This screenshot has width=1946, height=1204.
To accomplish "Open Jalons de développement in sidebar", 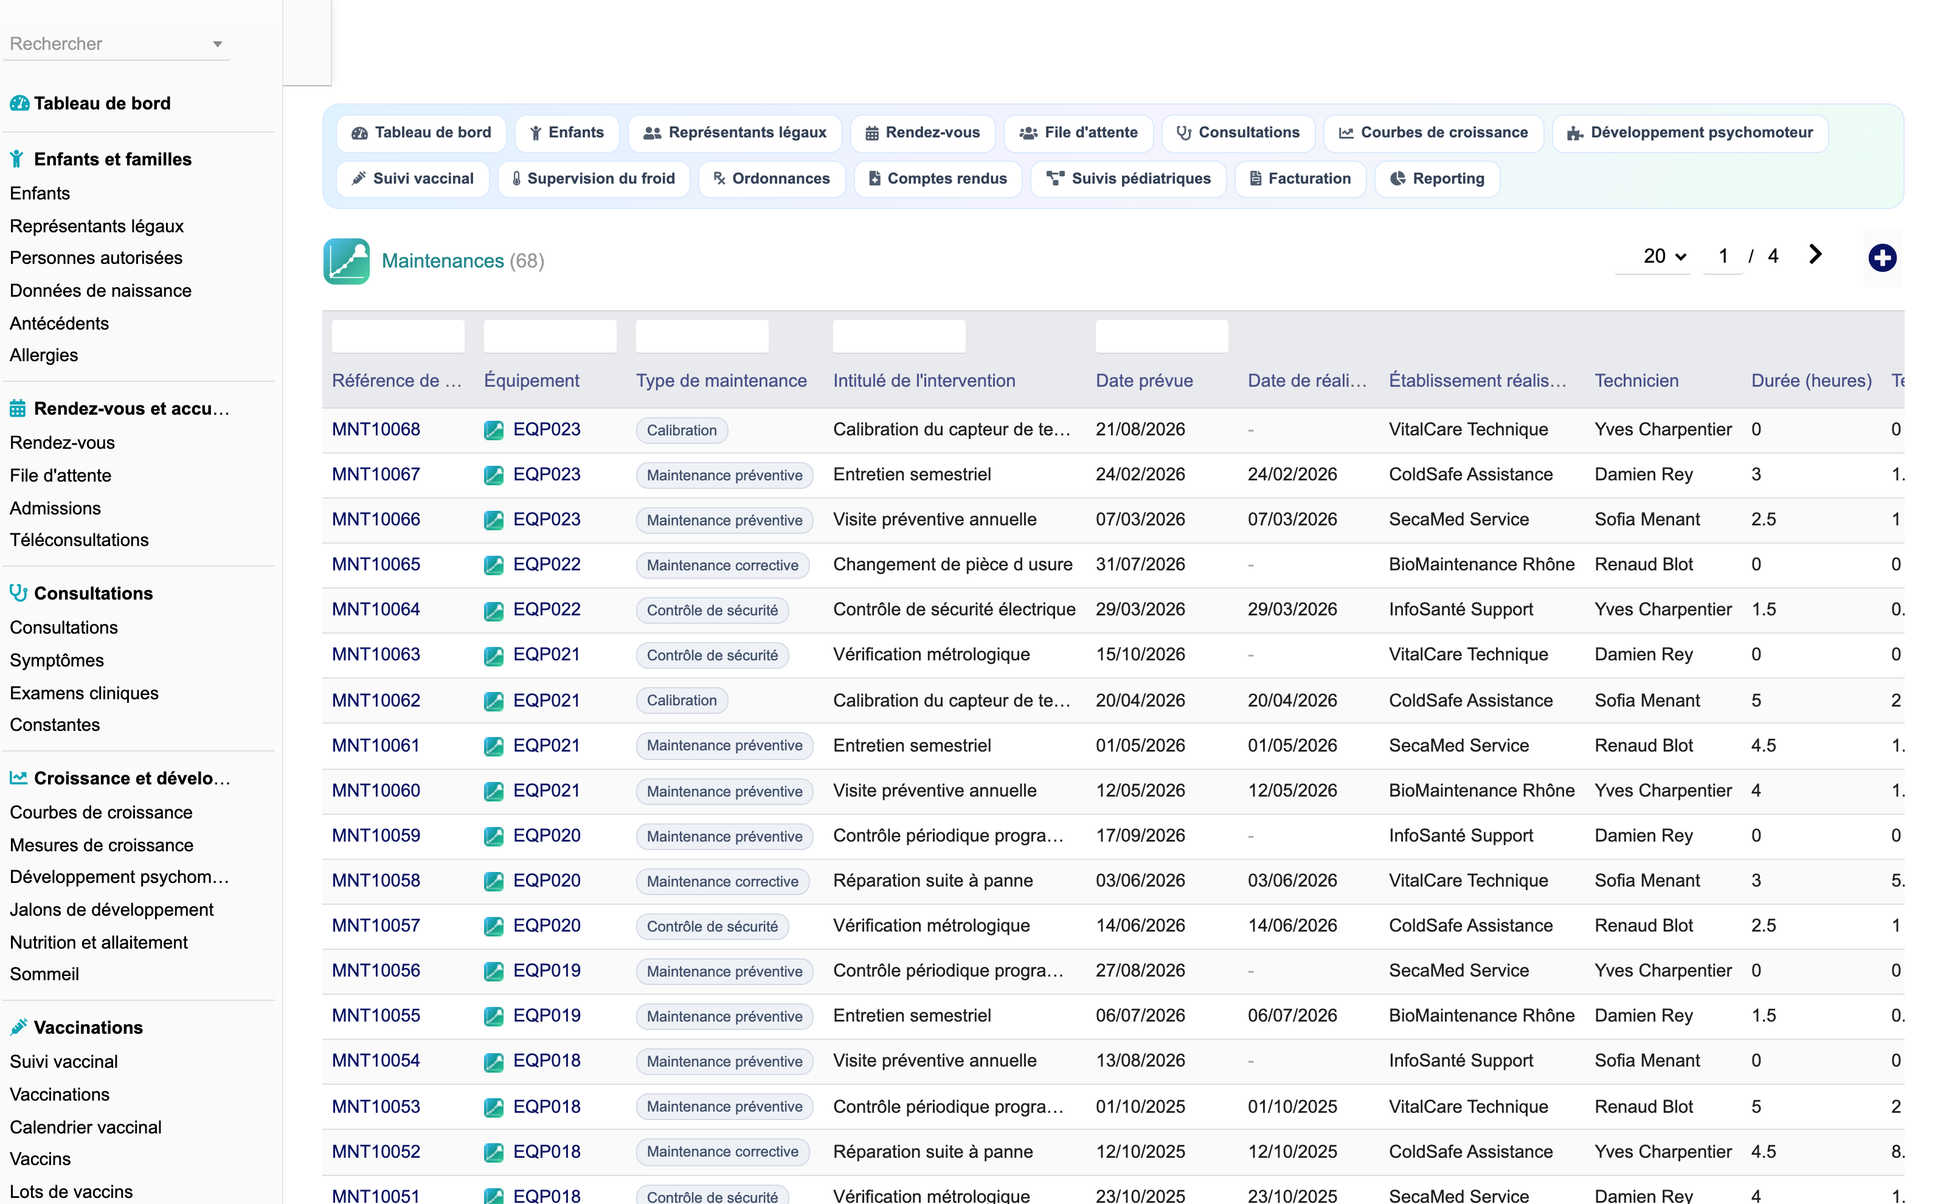I will [111, 910].
